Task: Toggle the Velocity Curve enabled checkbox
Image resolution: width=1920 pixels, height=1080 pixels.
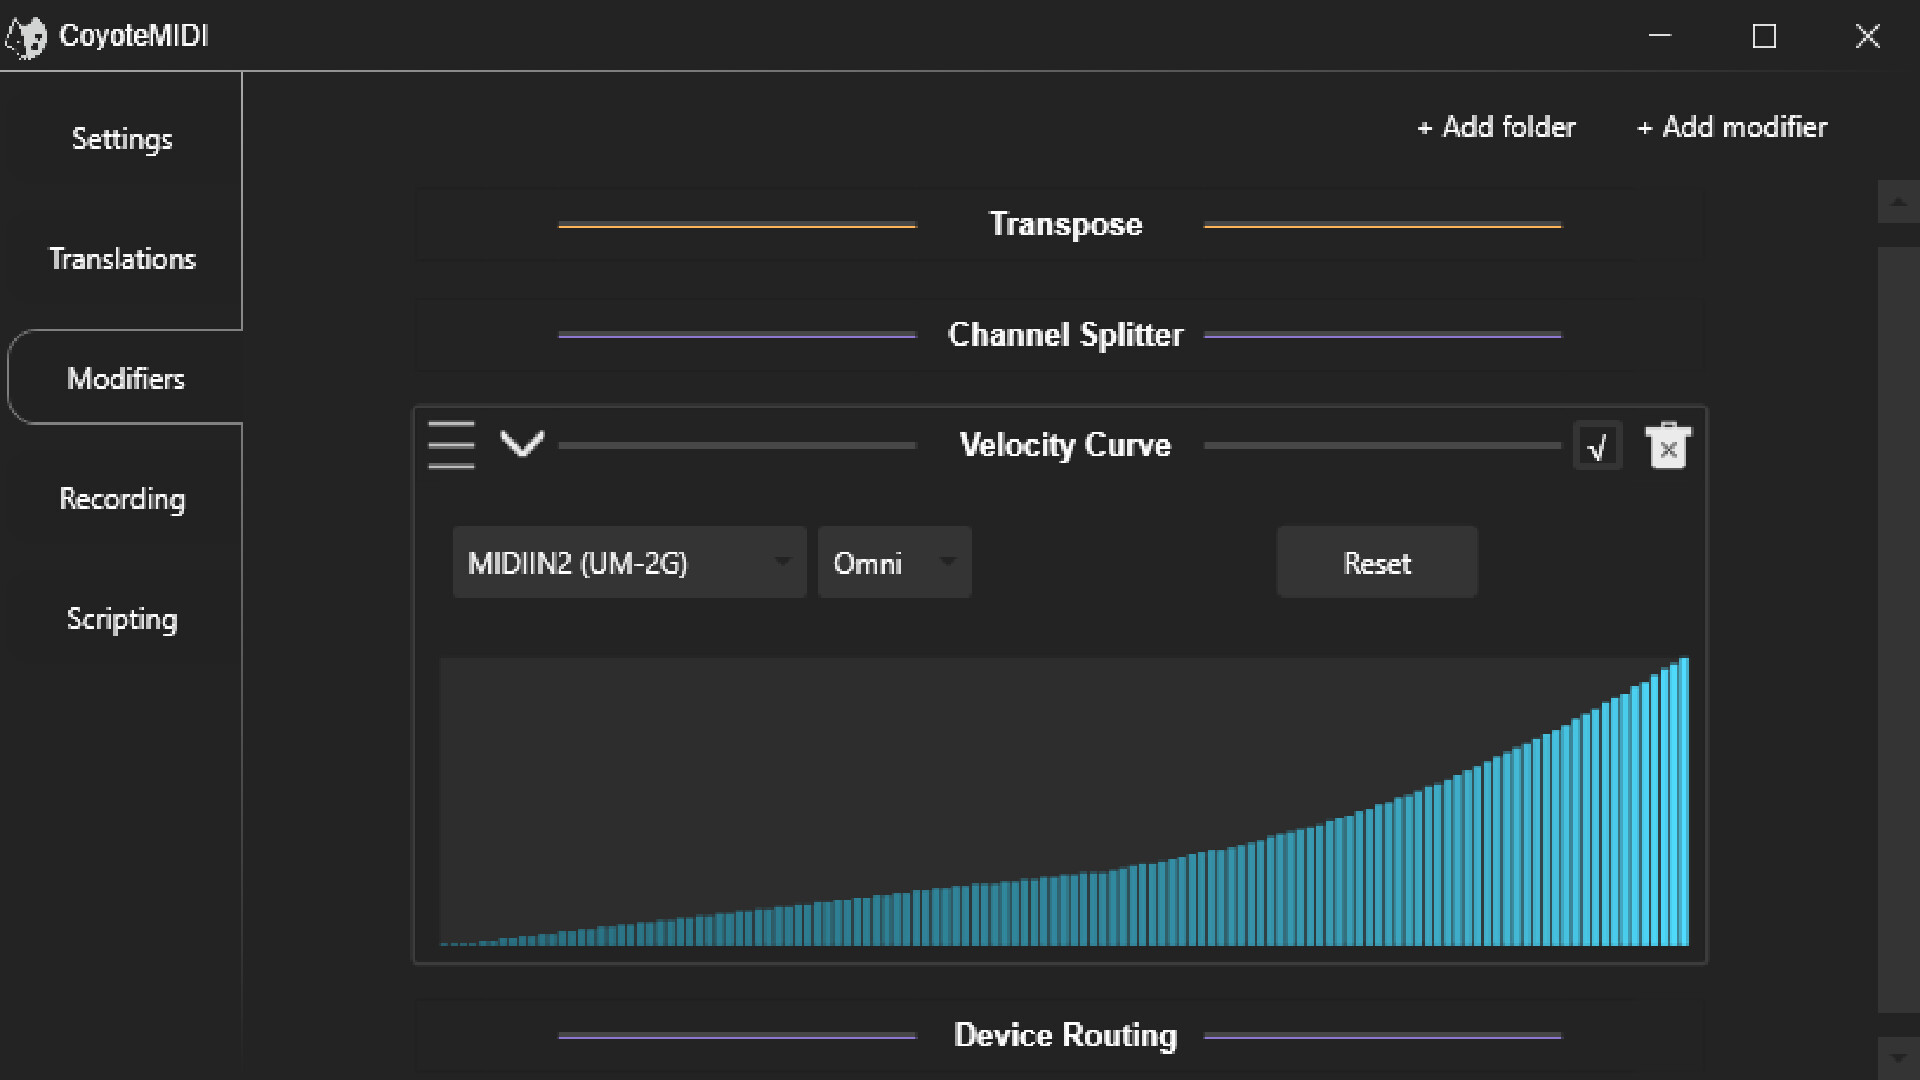Action: pyautogui.click(x=1598, y=446)
